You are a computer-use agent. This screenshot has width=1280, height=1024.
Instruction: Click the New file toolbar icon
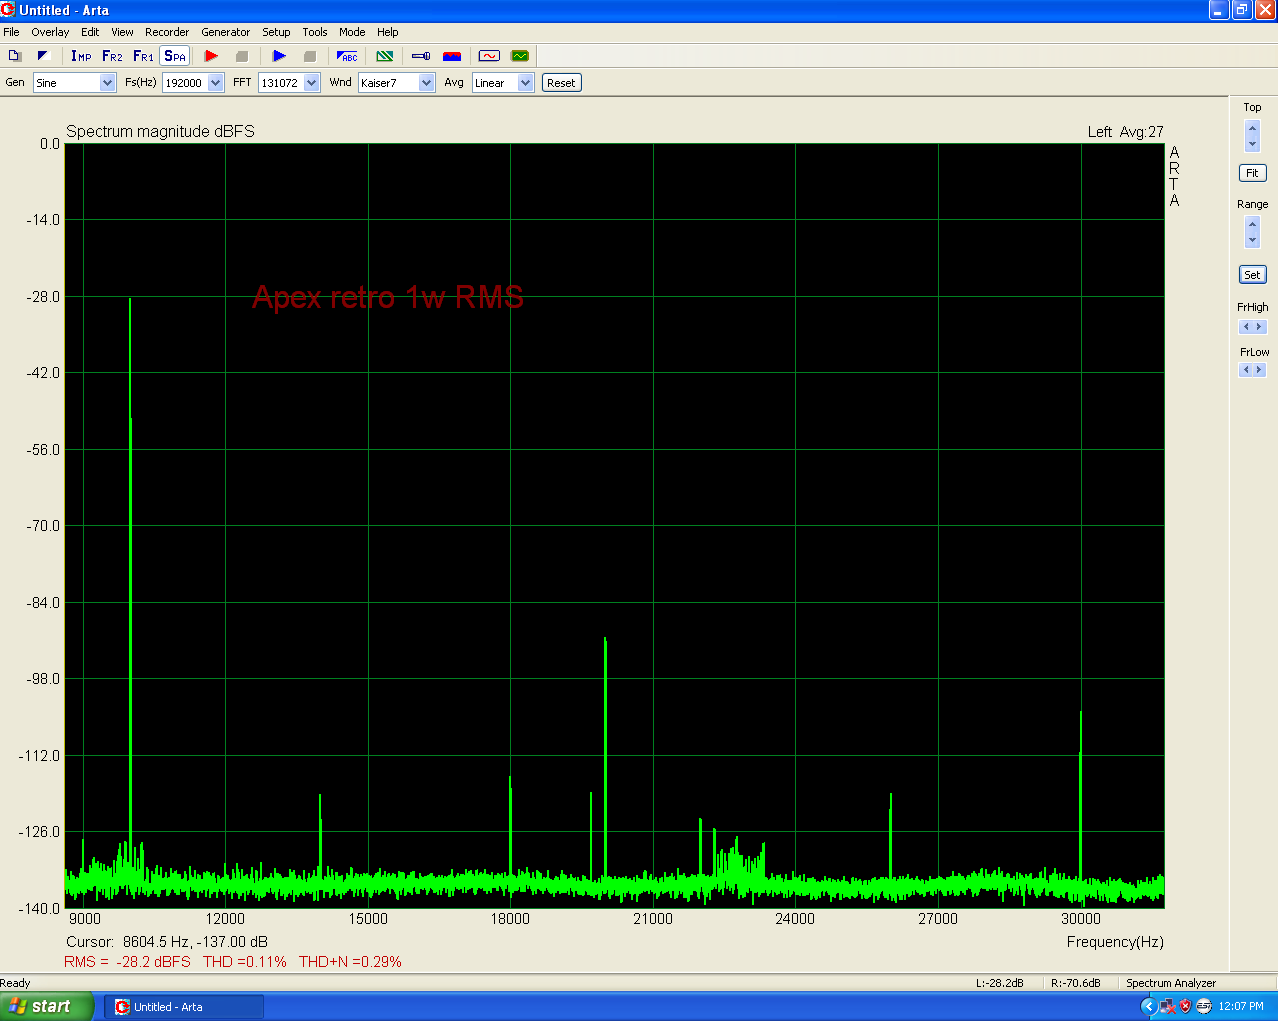pos(15,56)
